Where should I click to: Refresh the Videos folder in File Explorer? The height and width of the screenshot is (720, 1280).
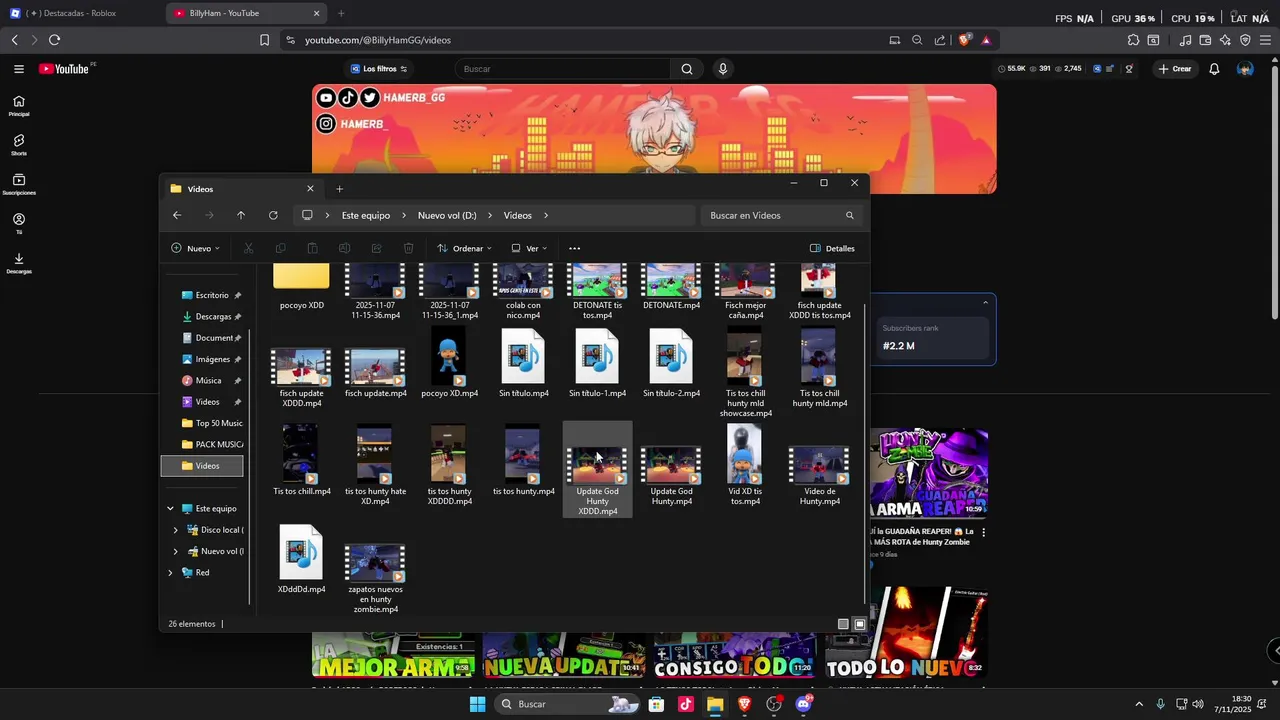[273, 215]
